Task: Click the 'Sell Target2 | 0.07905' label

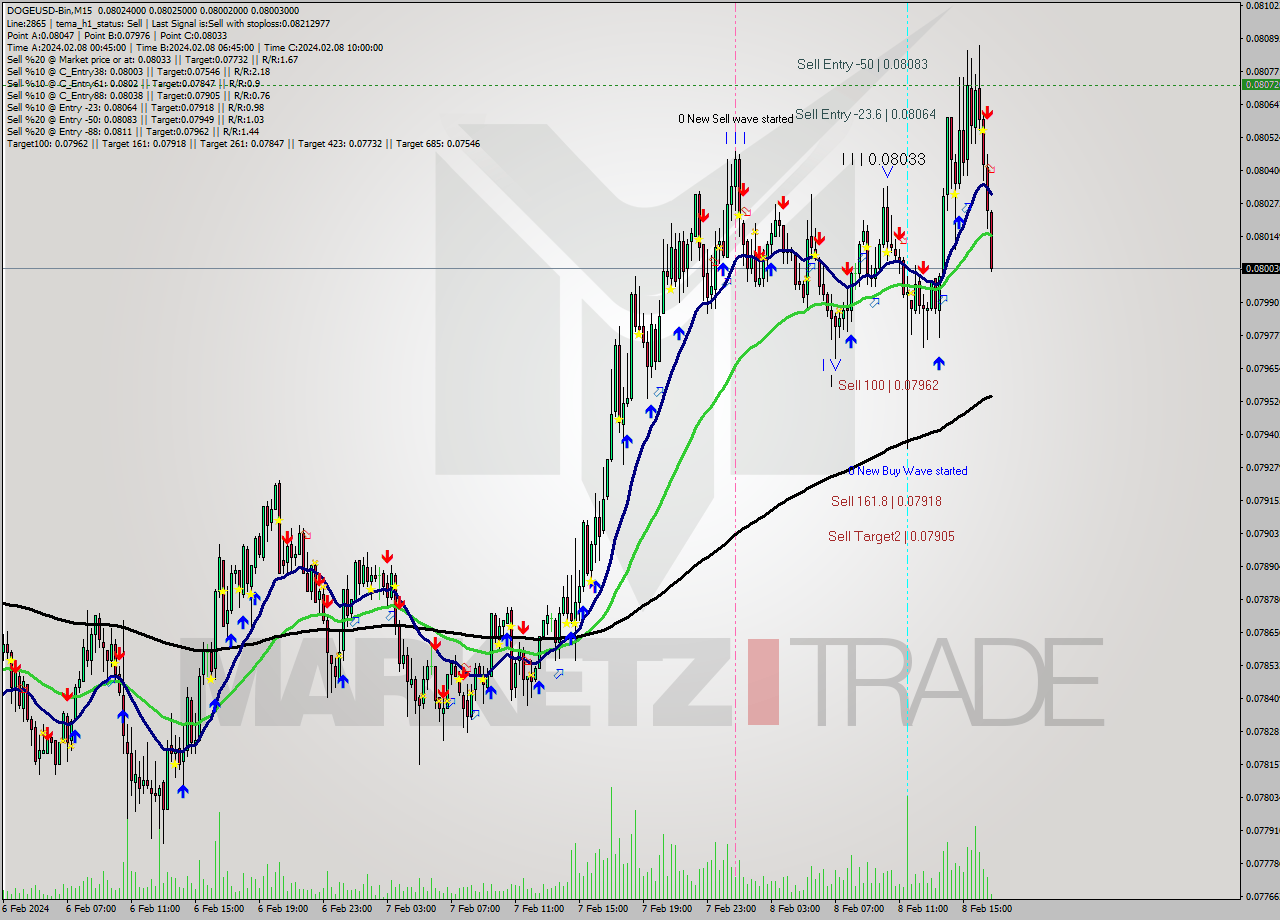Action: point(891,536)
